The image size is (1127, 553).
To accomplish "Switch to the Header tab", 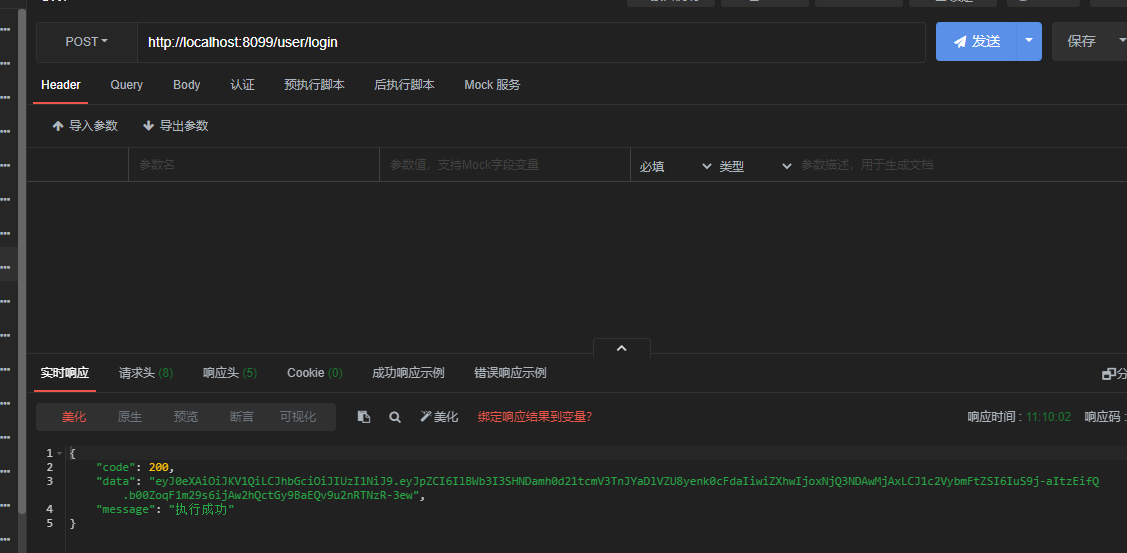I will 60,85.
